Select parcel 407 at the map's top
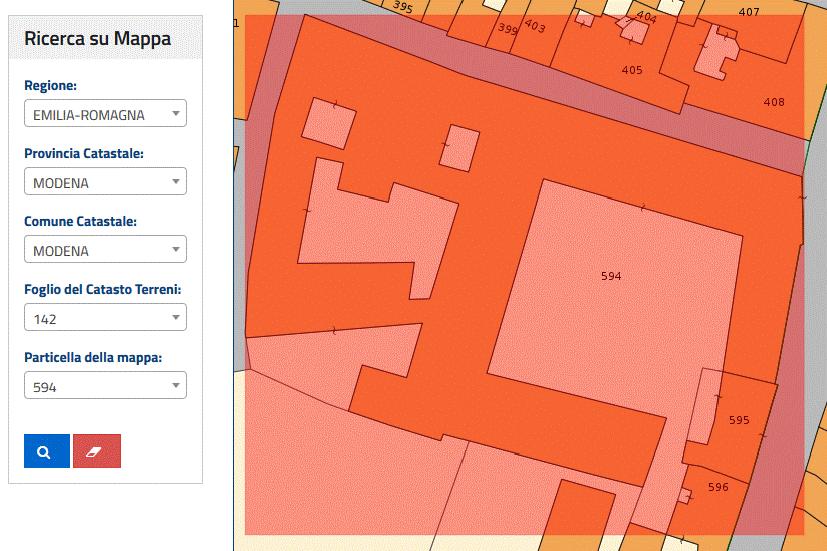 click(748, 12)
